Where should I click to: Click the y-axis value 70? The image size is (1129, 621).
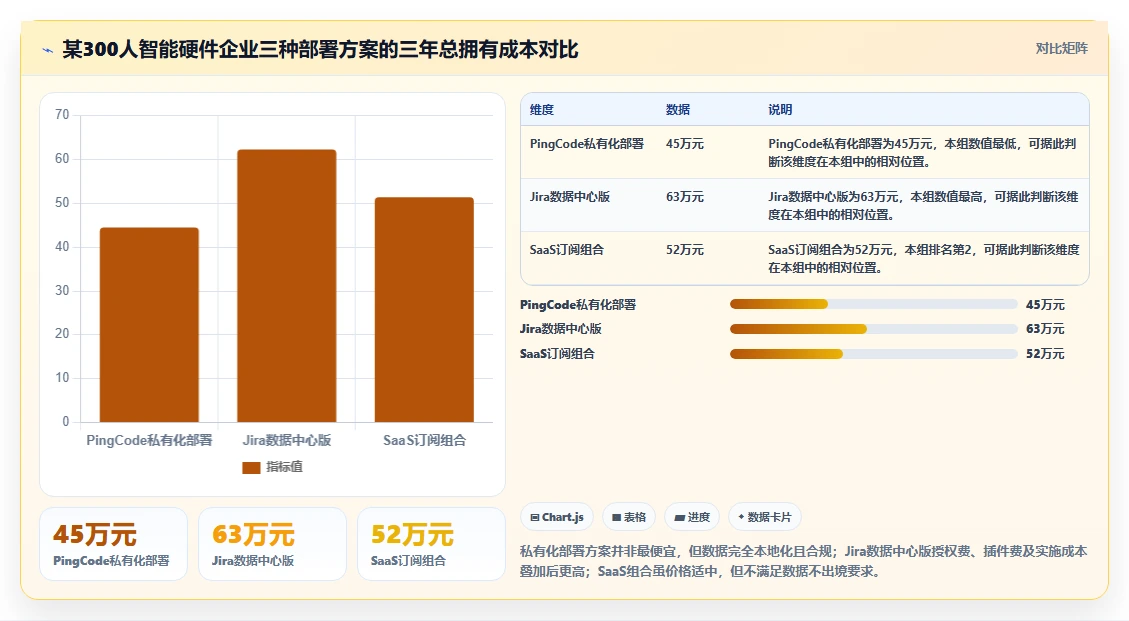pyautogui.click(x=62, y=115)
